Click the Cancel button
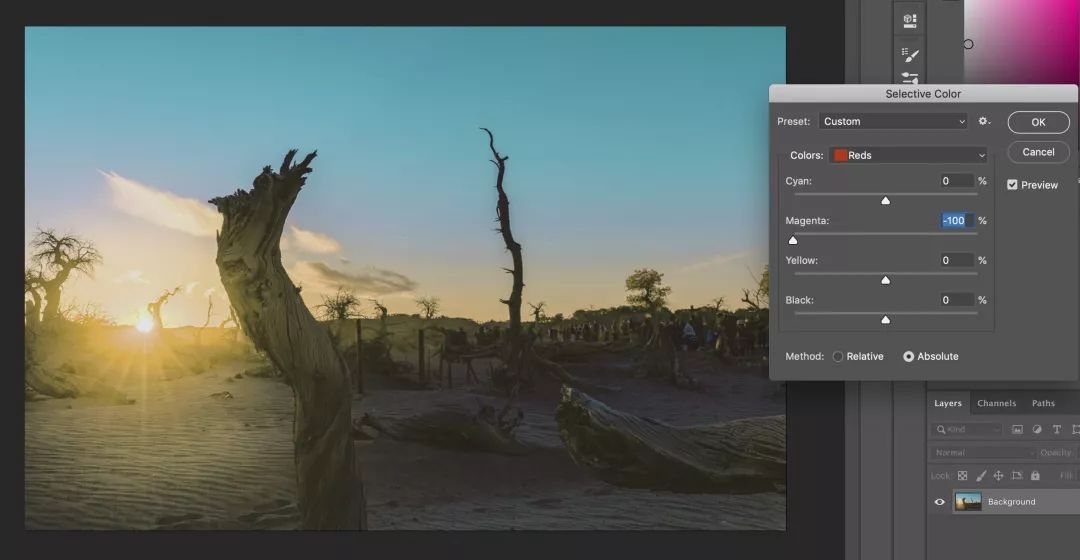This screenshot has height=560, width=1080. (x=1038, y=152)
